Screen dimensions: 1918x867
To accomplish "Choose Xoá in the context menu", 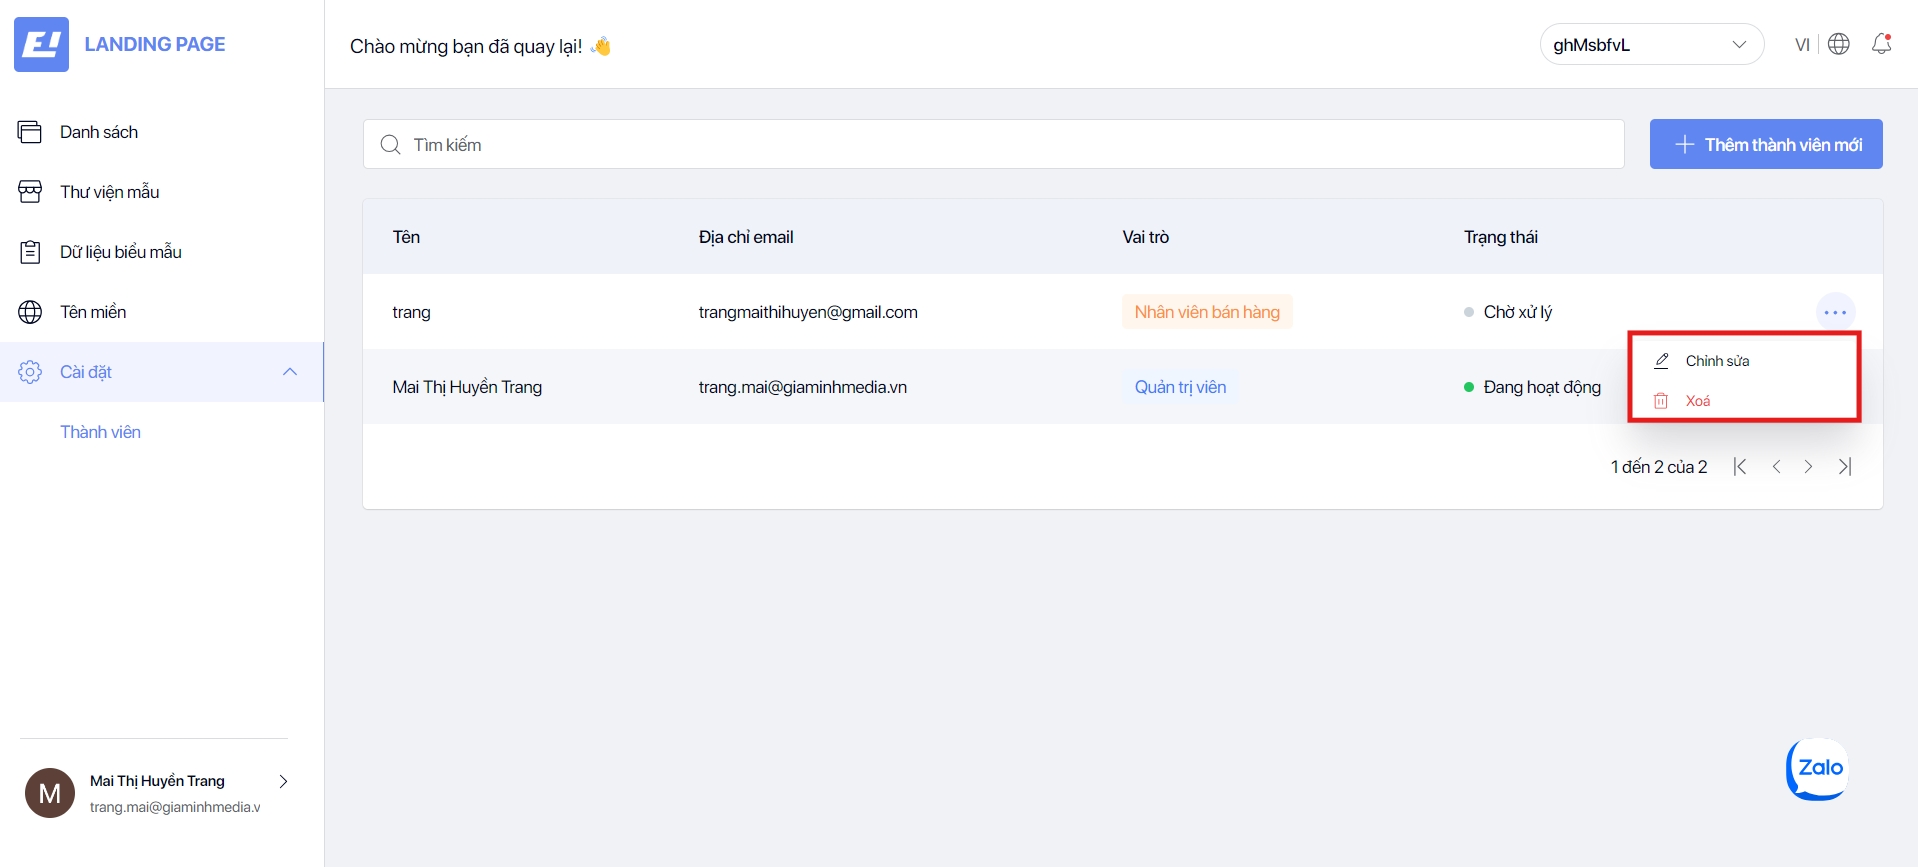I will (x=1697, y=401).
